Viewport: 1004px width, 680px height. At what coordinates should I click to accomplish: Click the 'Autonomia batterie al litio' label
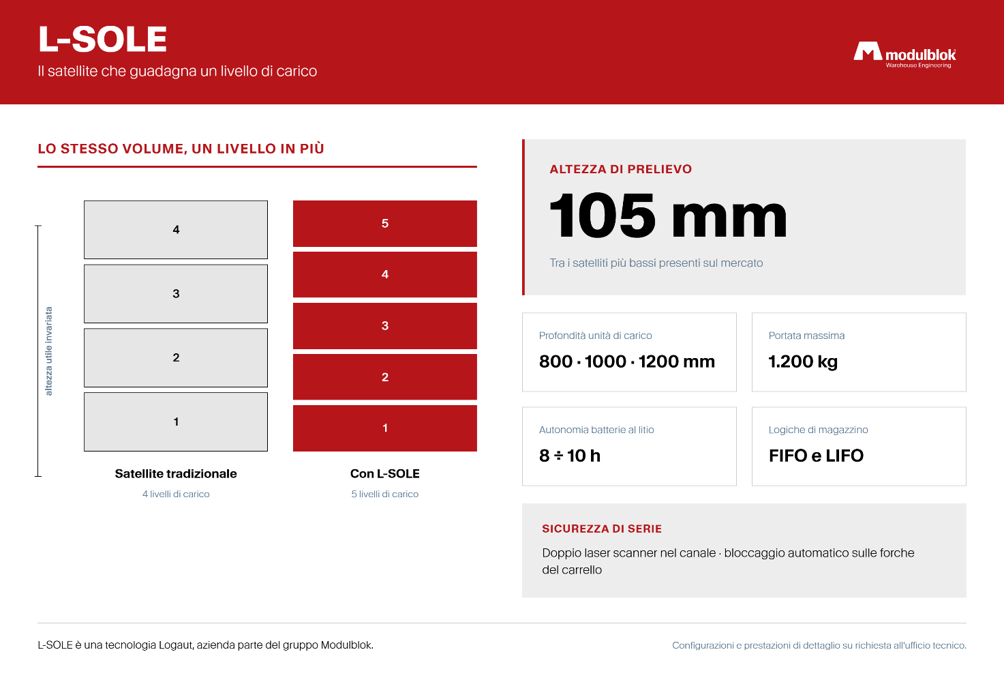tap(597, 430)
